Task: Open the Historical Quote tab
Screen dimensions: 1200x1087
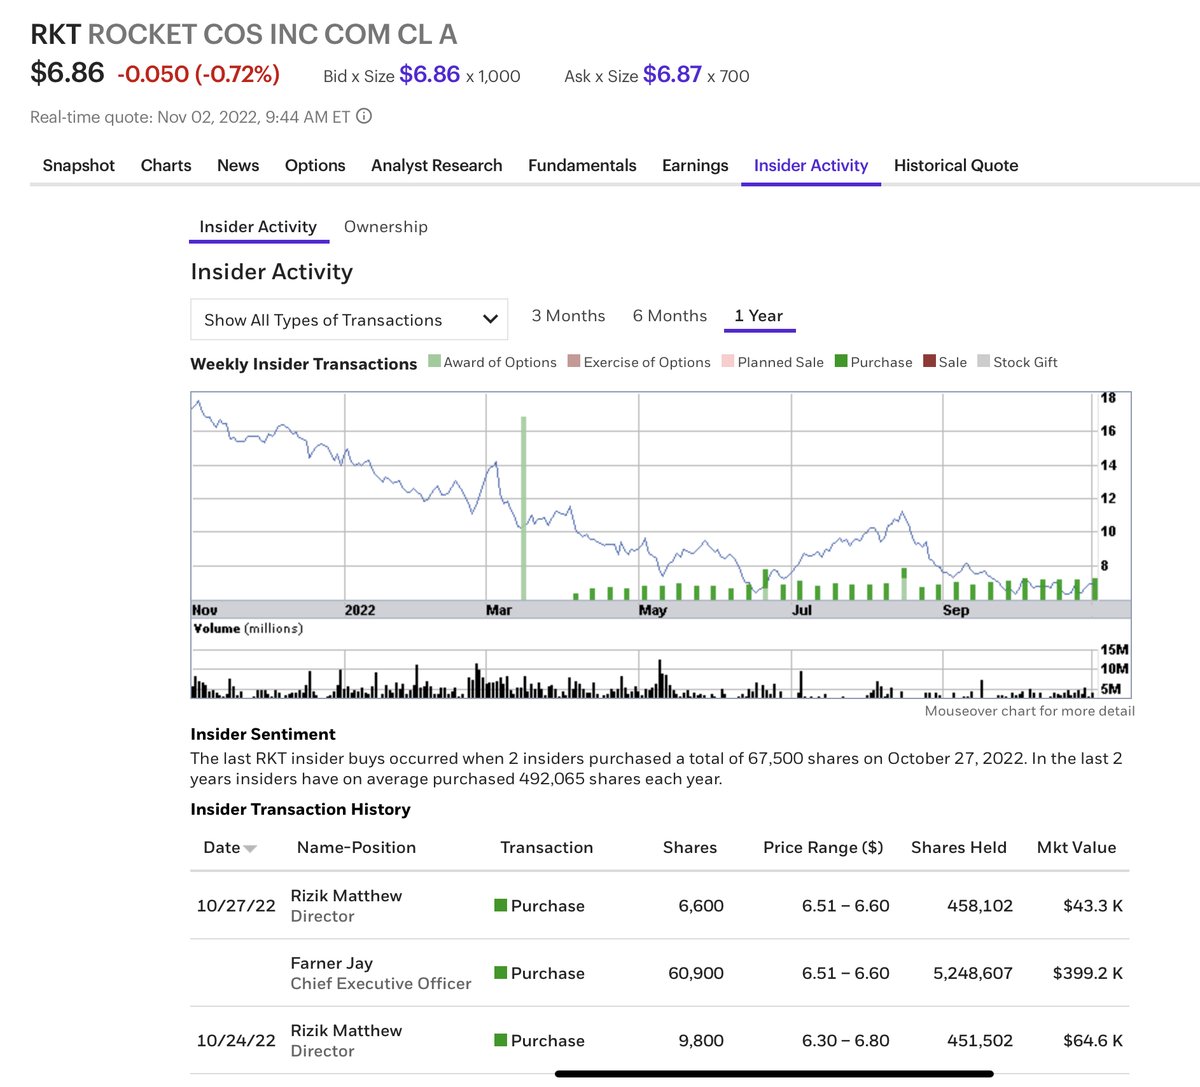Action: [956, 165]
